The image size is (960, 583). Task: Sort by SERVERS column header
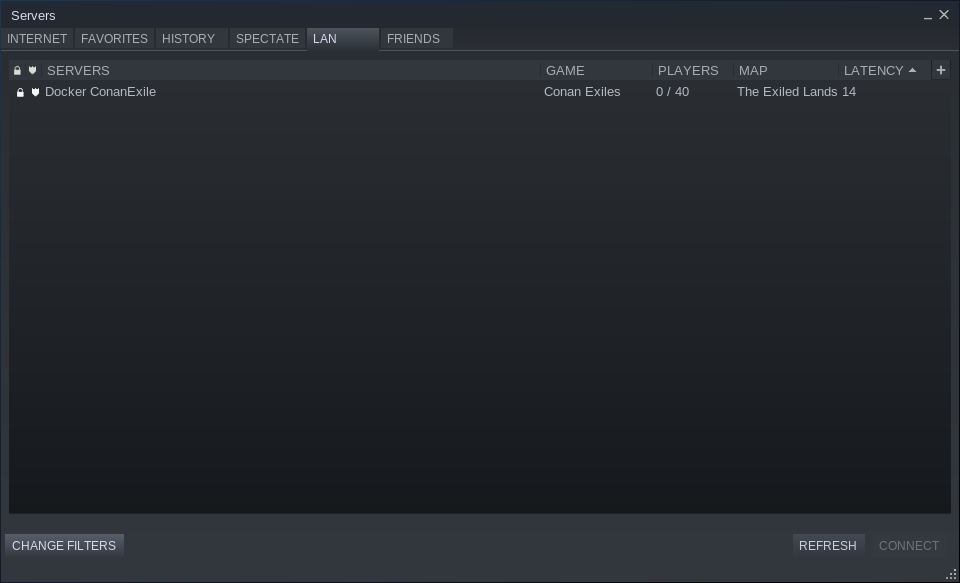tap(291, 70)
